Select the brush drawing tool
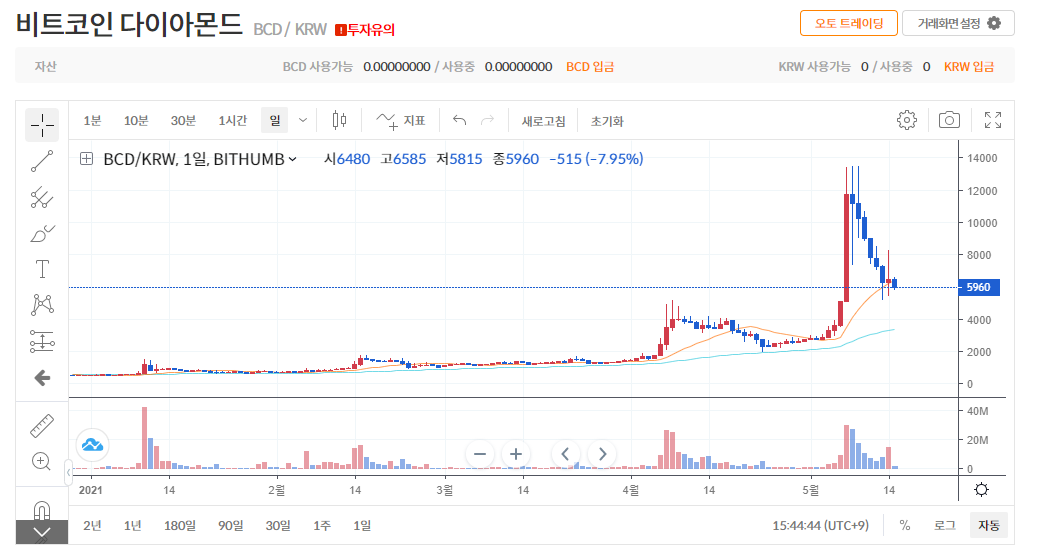 (42, 234)
